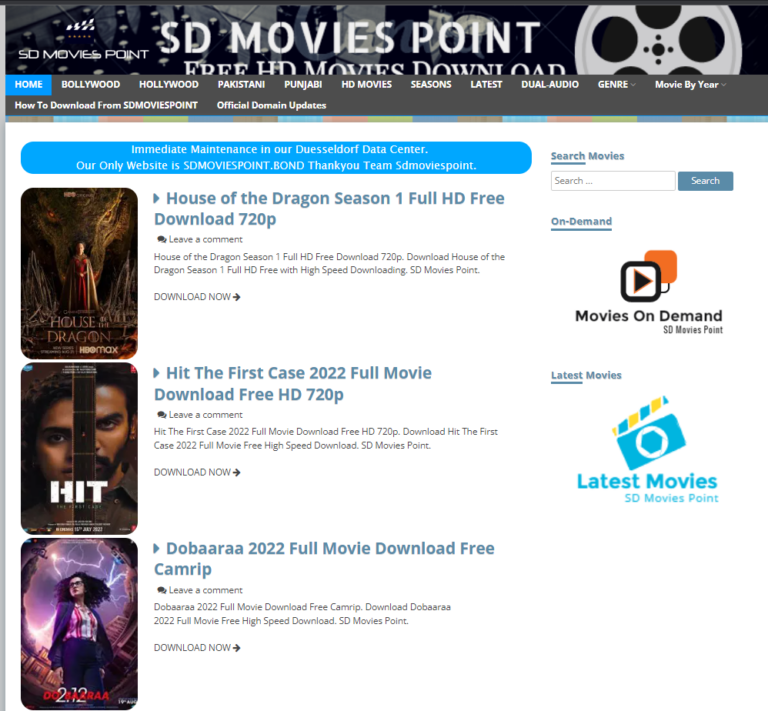Focus the Search movies input field
This screenshot has height=711, width=768.
613,181
